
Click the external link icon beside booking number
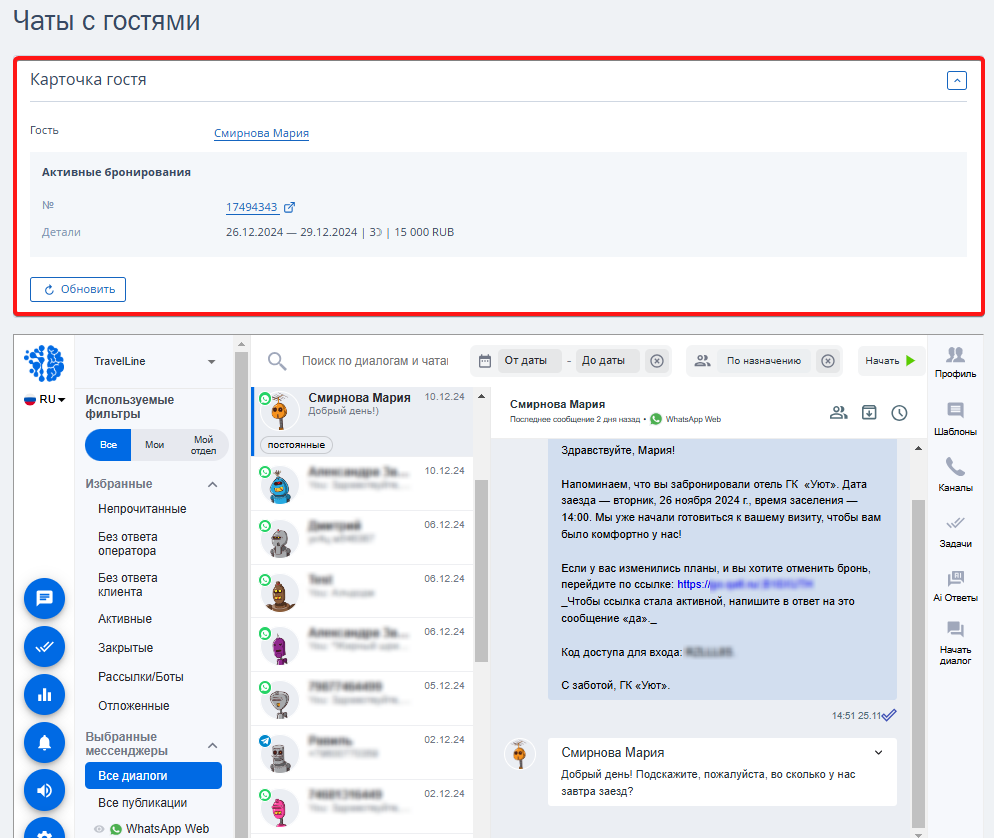(x=289, y=207)
